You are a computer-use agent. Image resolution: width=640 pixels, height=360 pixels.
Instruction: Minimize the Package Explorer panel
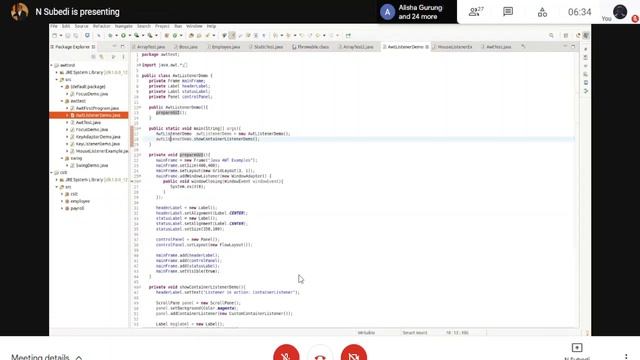[115, 47]
